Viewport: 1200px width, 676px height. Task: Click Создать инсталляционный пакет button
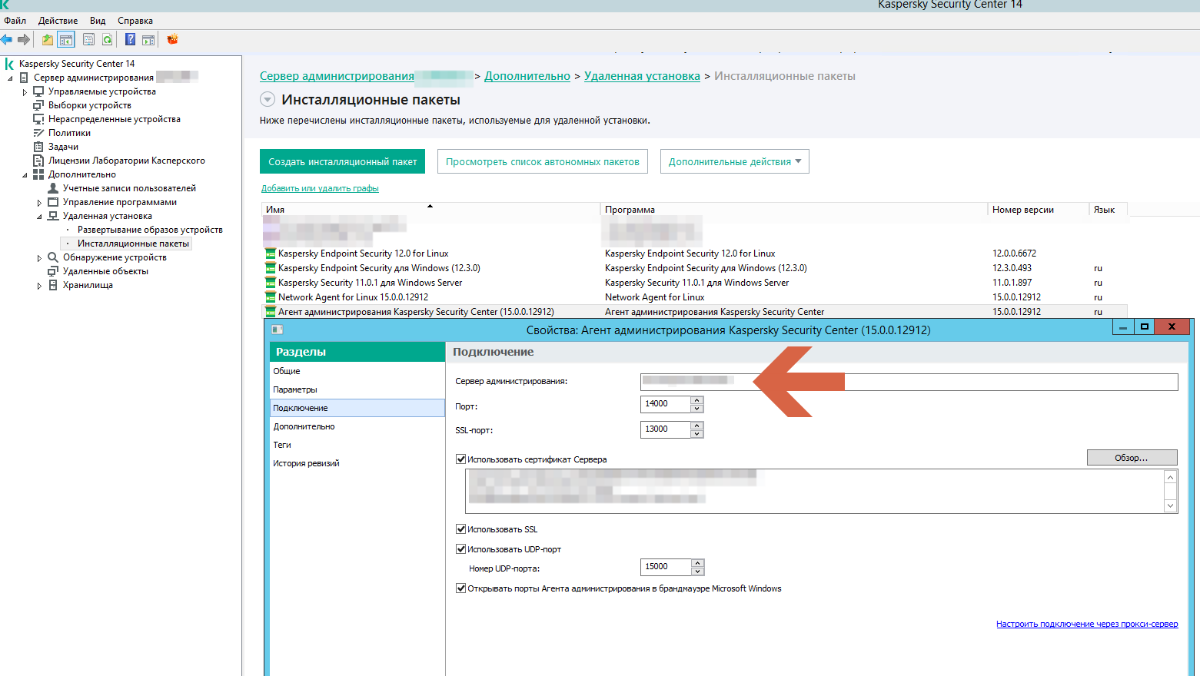[342, 162]
